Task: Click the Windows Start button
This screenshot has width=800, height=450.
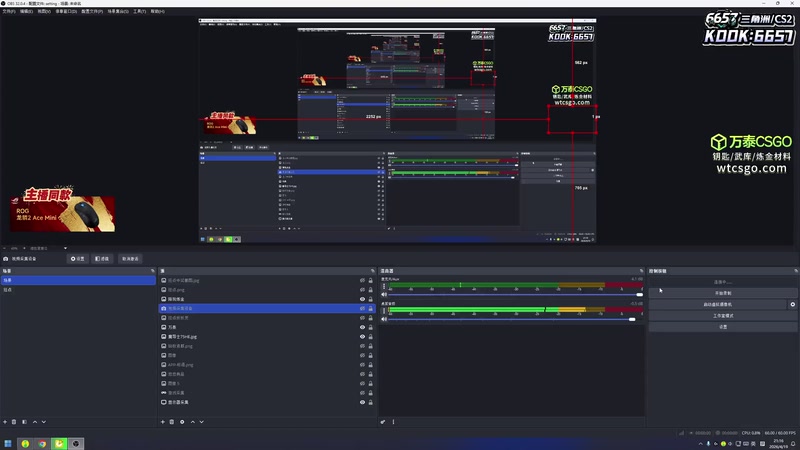Action: coord(8,443)
